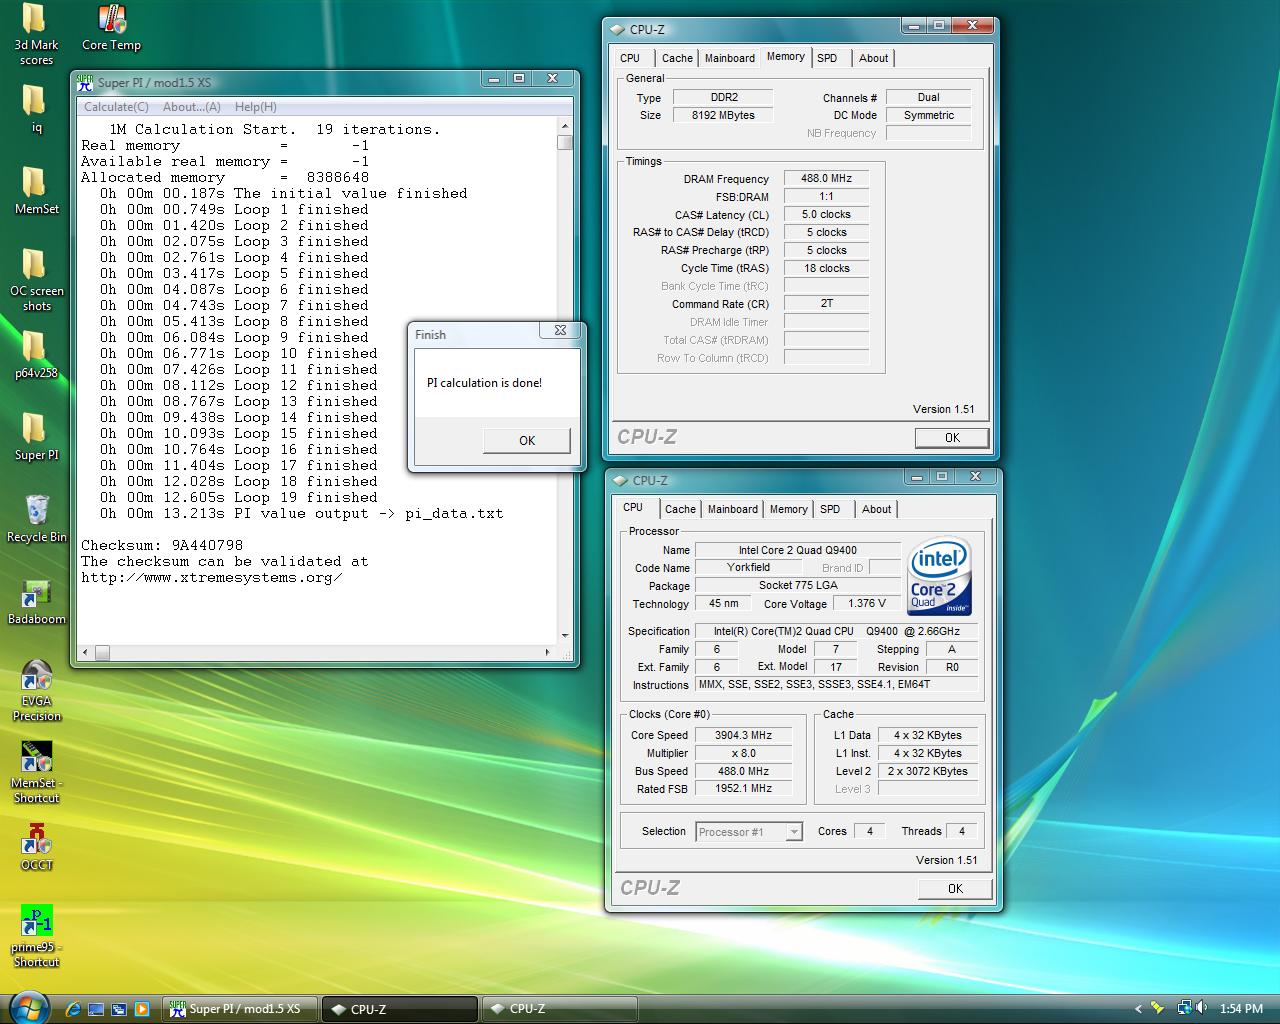Click Super PI scroll down arrow
Image resolution: width=1280 pixels, height=1024 pixels.
point(565,635)
